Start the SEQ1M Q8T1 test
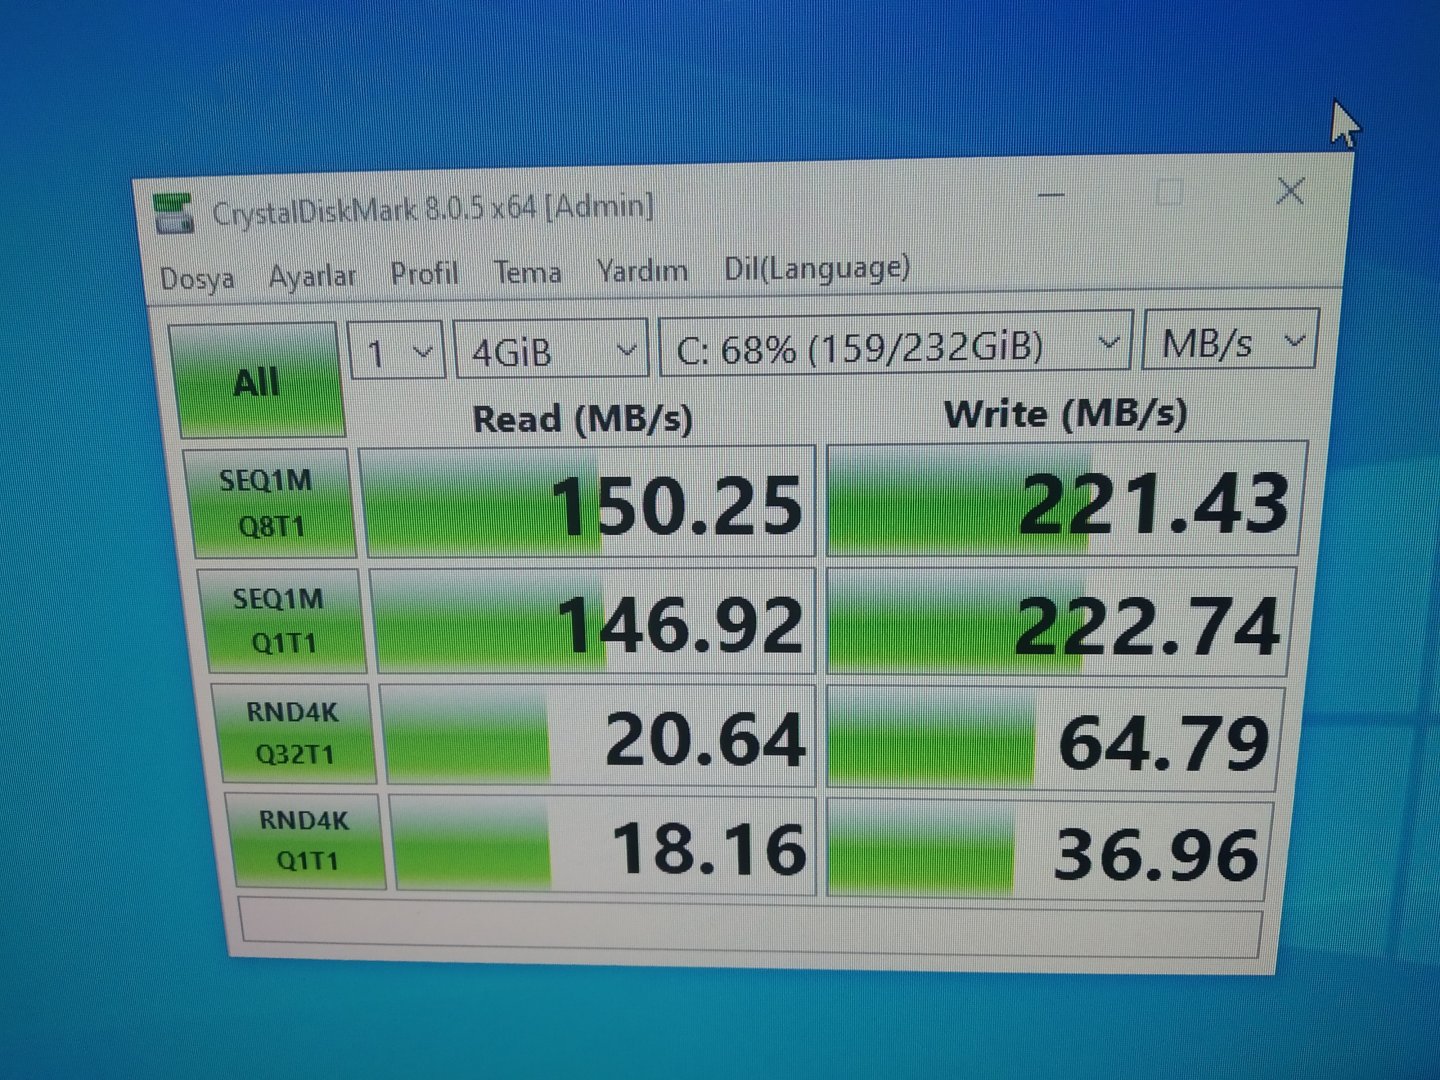Image resolution: width=1440 pixels, height=1080 pixels. pyautogui.click(x=268, y=502)
